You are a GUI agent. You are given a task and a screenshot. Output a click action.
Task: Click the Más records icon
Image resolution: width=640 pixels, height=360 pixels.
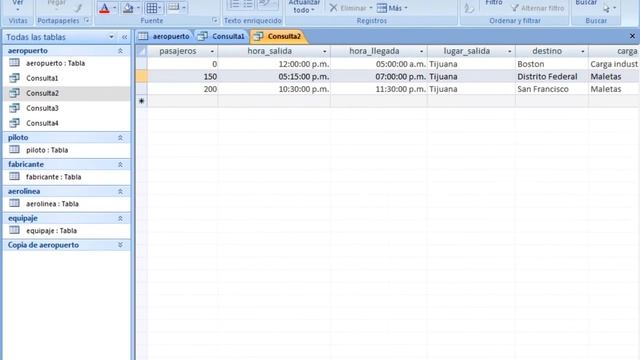(x=382, y=8)
